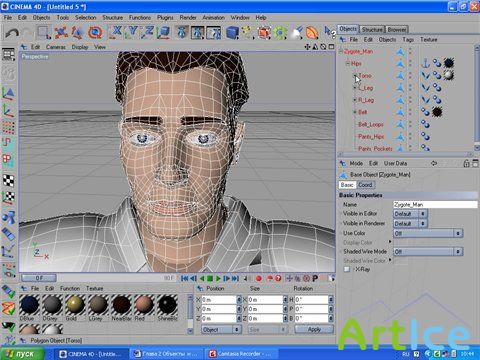Click the viewport move camera icon
This screenshot has width=480, height=360.
pyautogui.click(x=307, y=47)
